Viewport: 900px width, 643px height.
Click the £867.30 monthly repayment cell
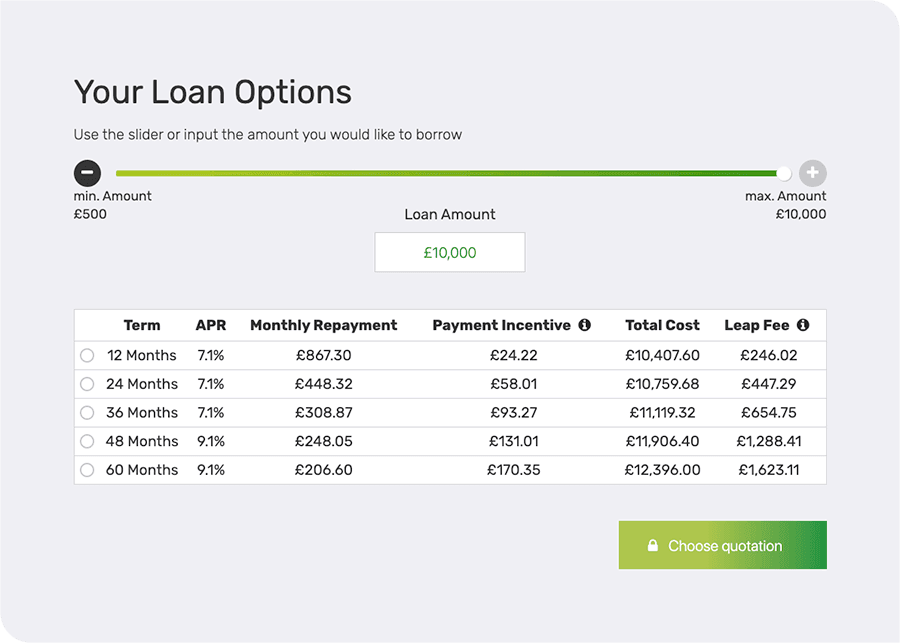coord(323,355)
